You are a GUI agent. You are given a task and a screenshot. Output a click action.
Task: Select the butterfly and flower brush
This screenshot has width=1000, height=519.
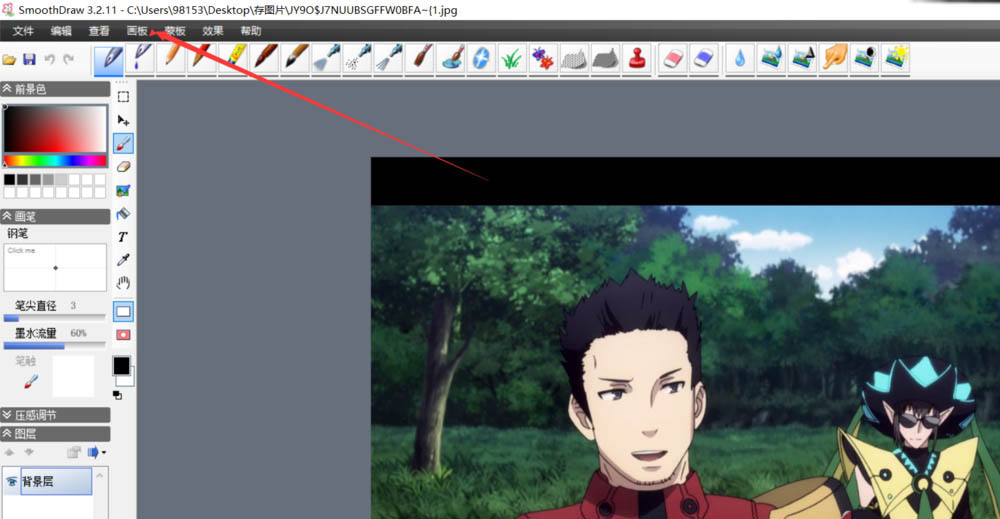(x=543, y=59)
